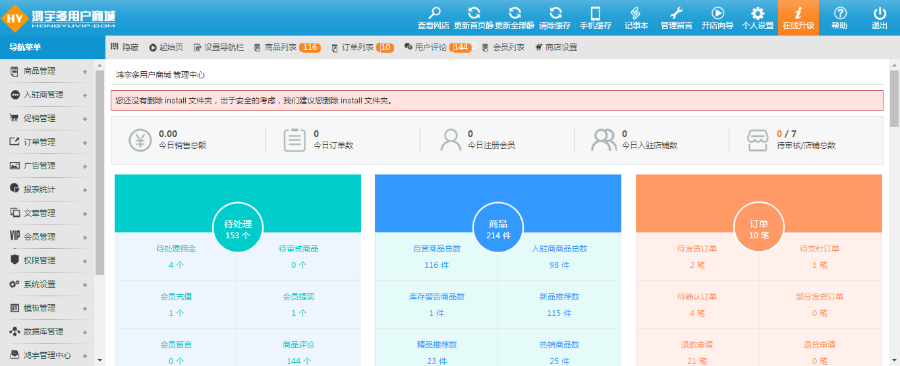Screen dimensions: 900x366
Task: Click the teal 待处理 153个 circle
Action: pos(238,227)
